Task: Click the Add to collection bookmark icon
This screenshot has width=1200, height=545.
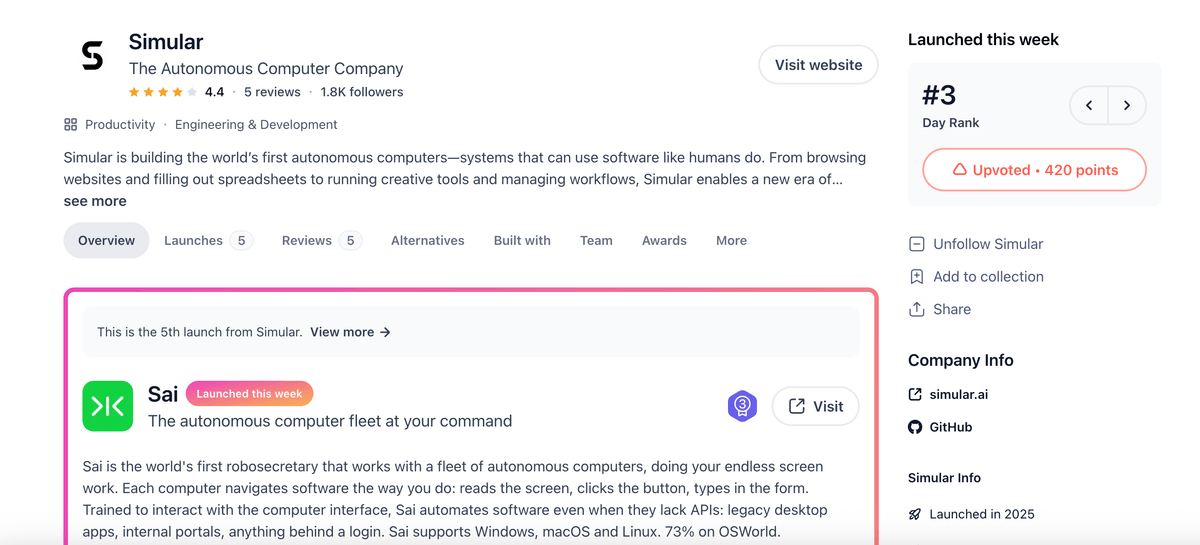Action: [916, 277]
